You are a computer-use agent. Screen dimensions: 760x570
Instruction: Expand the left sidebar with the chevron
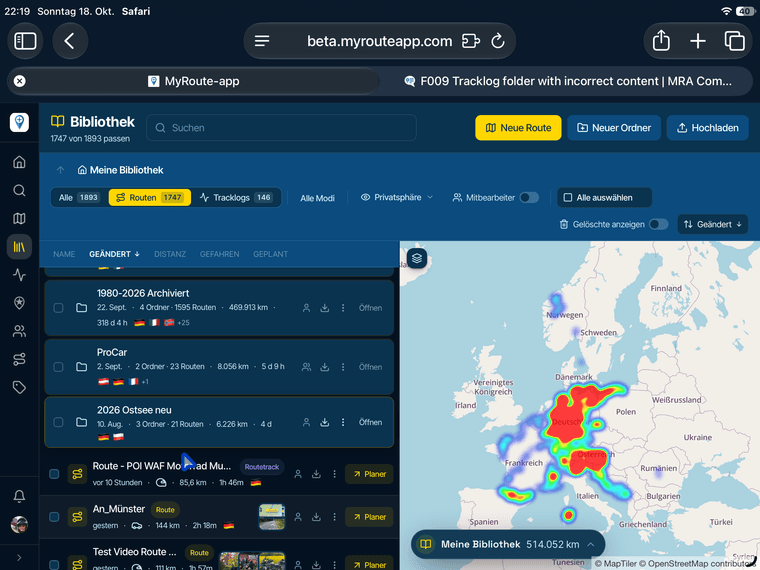pos(19,557)
